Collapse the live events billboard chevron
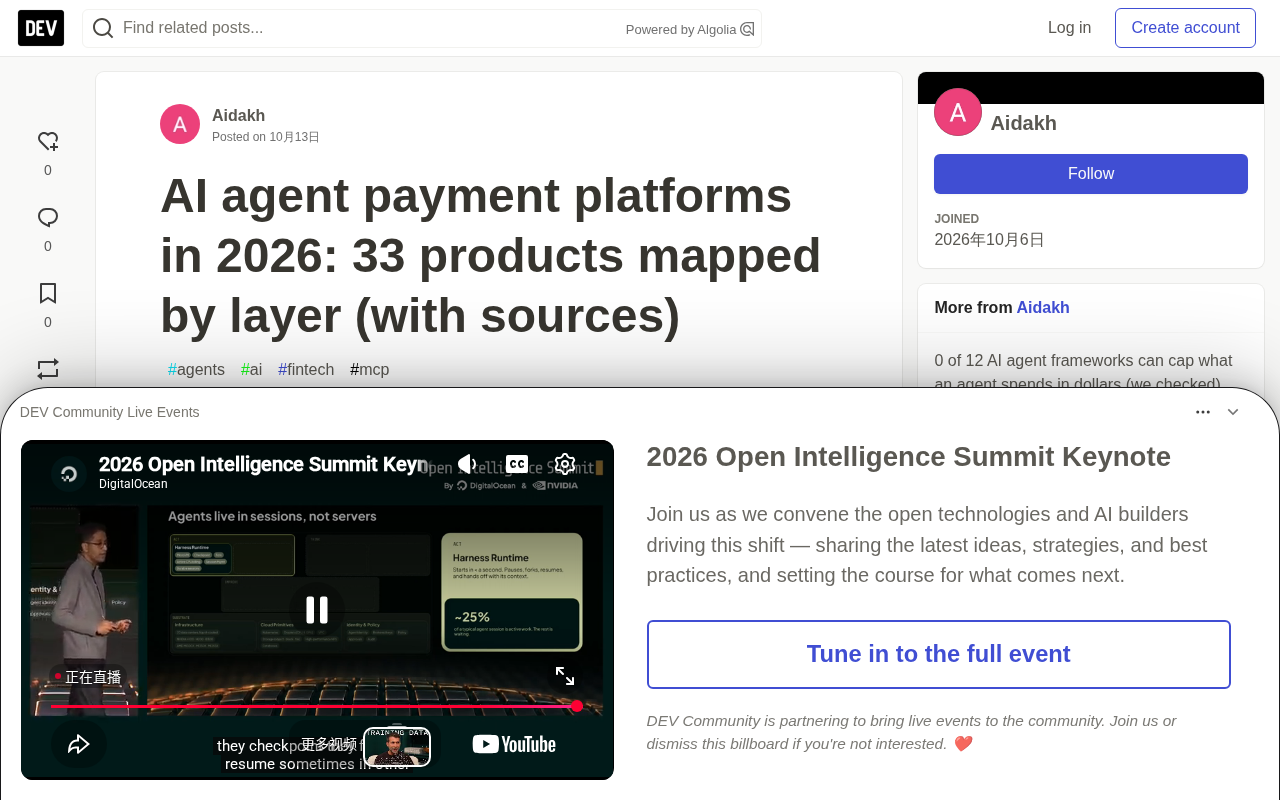This screenshot has width=1280, height=800. 1233,412
